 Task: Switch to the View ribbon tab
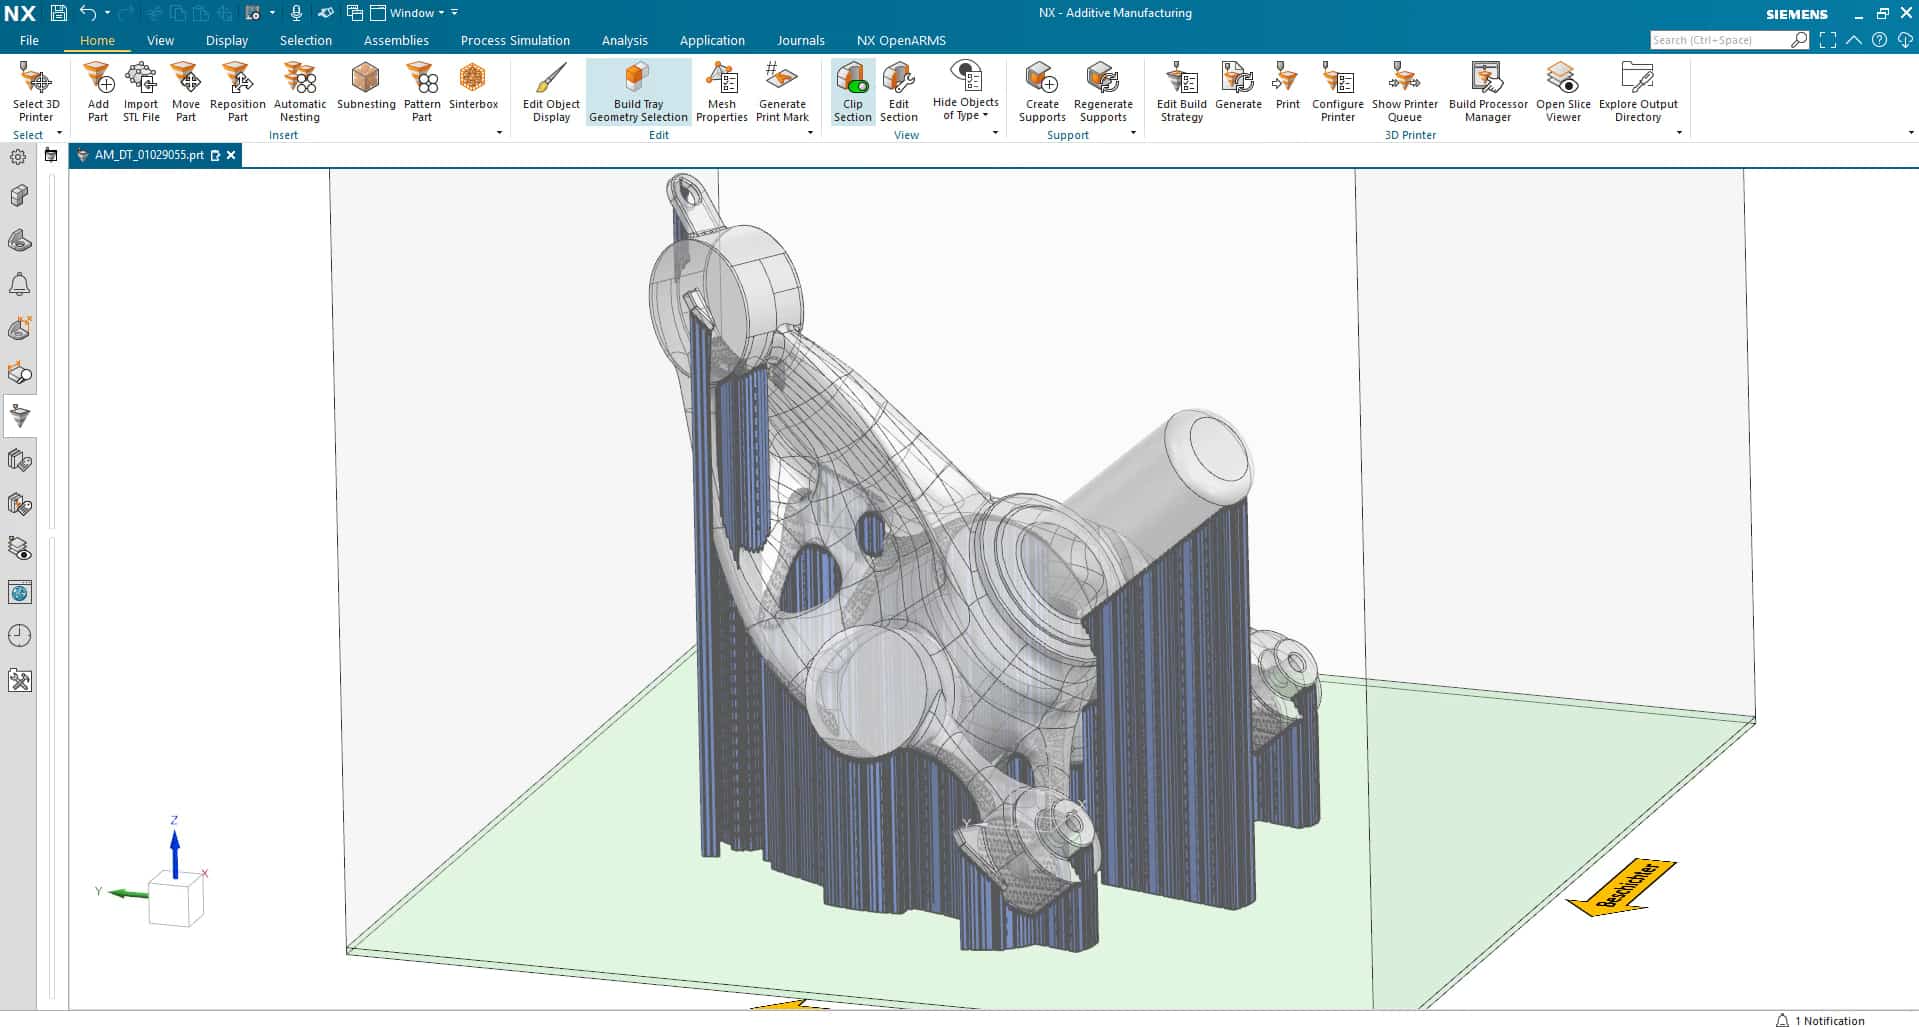point(160,40)
